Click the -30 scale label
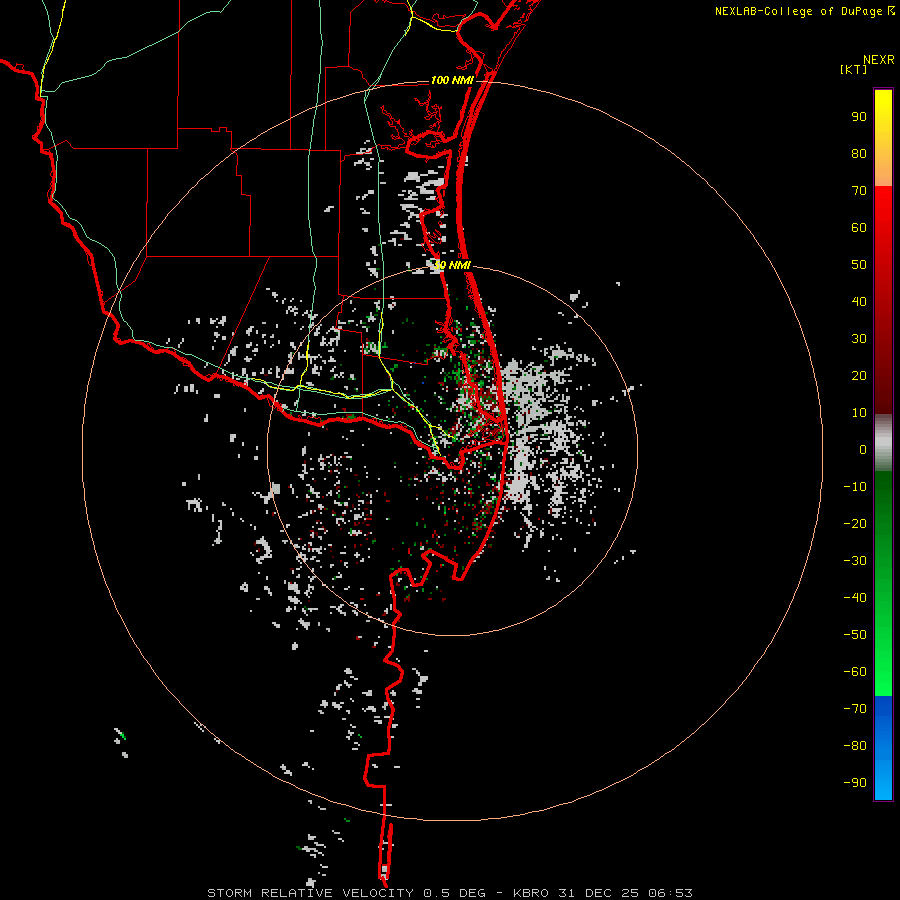This screenshot has height=900, width=900. pos(855,561)
